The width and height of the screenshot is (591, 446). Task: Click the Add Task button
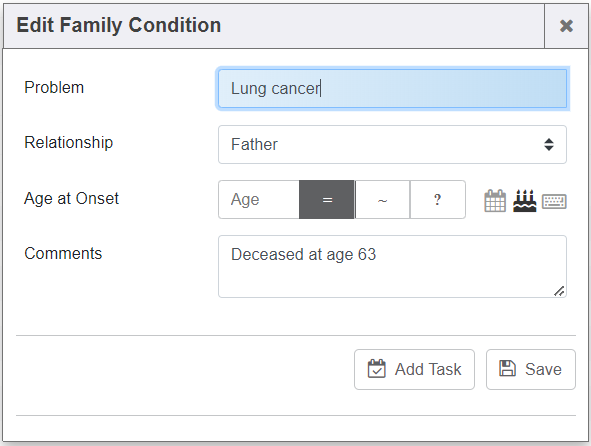click(x=414, y=369)
